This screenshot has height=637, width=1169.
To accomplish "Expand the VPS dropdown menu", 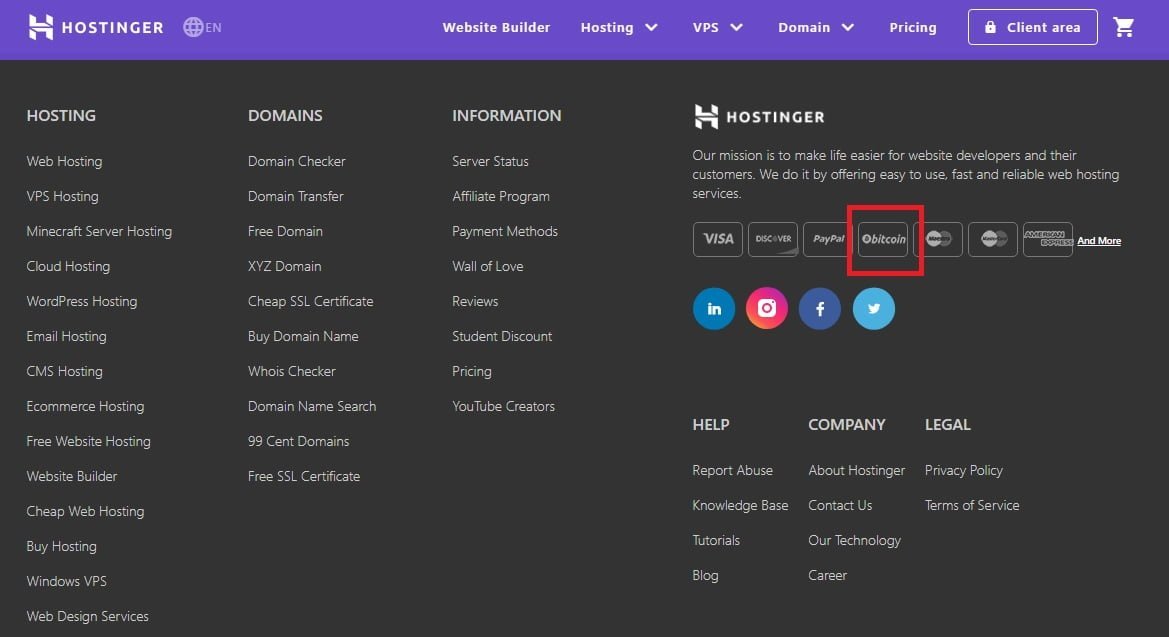I will [x=717, y=28].
